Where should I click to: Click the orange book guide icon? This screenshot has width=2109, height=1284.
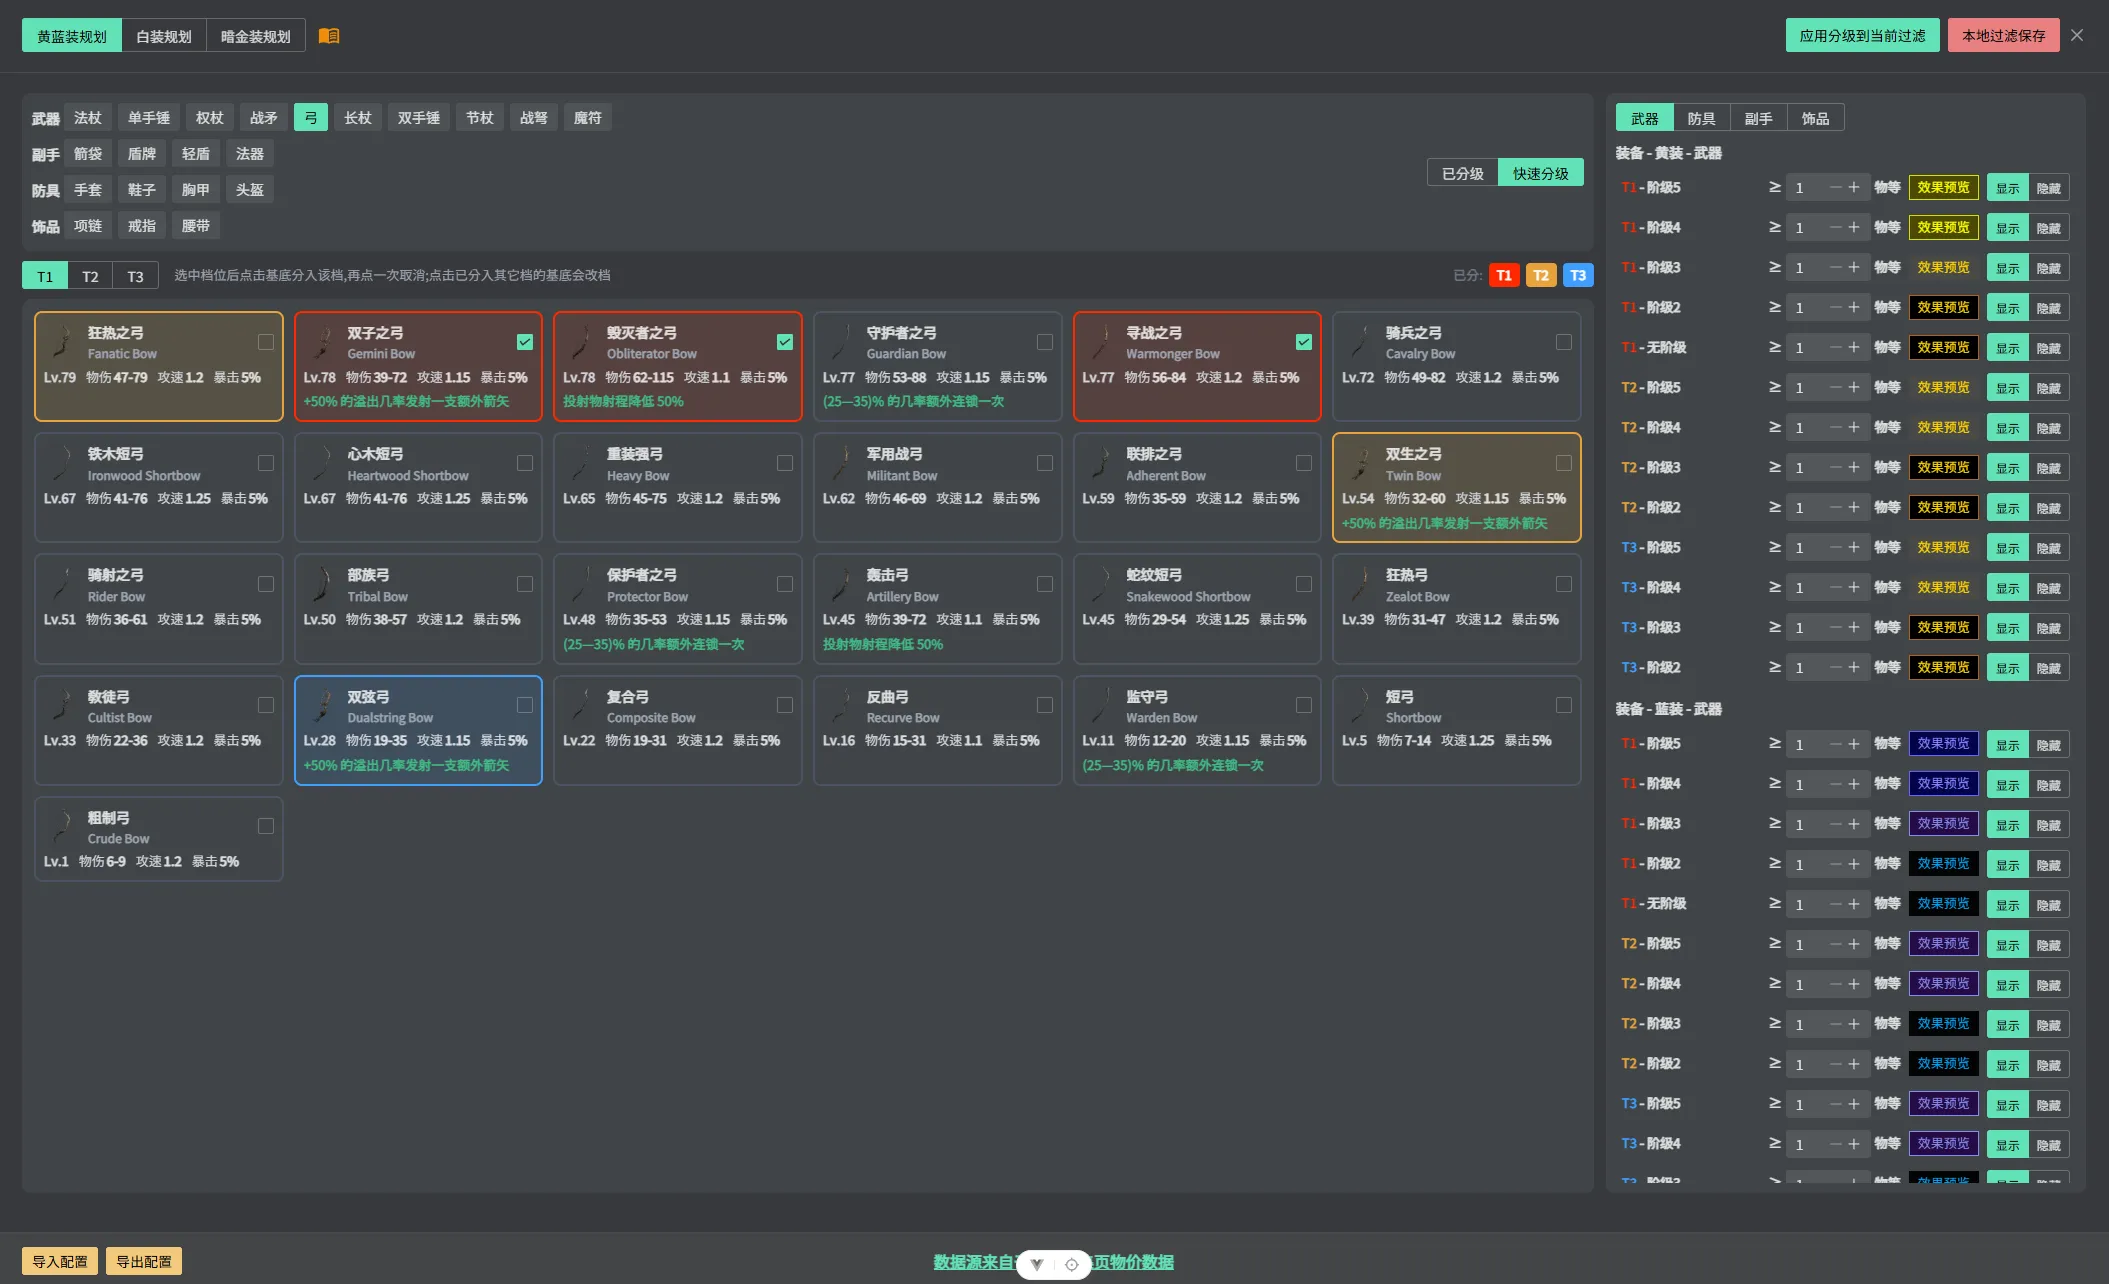tap(329, 36)
